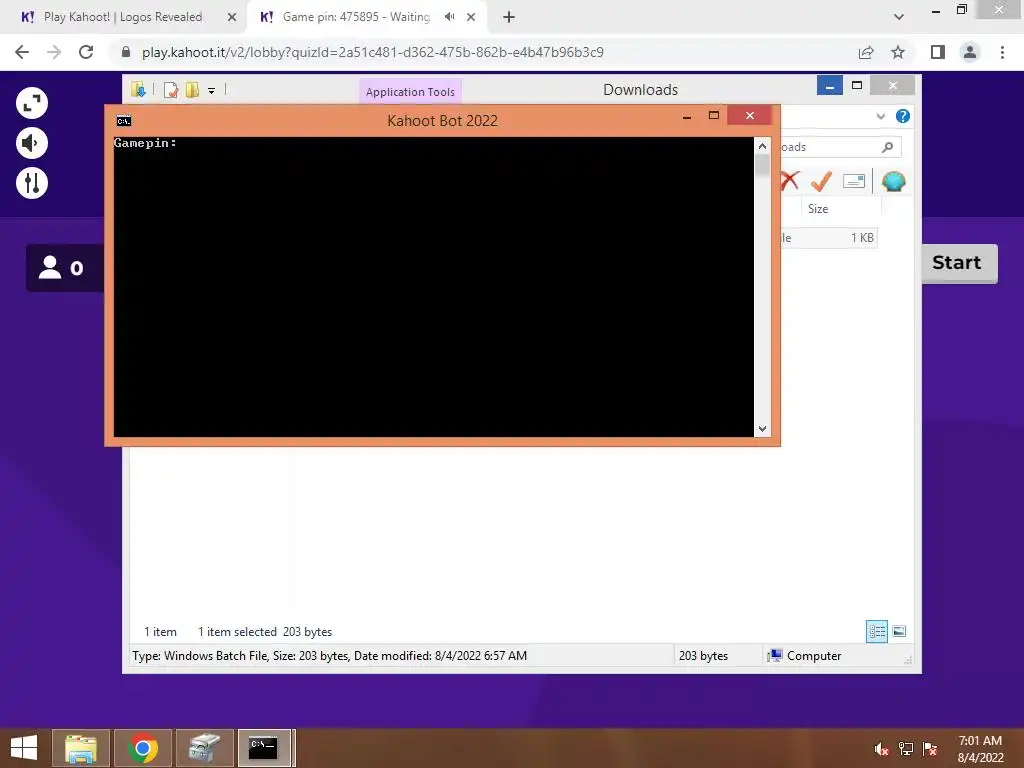Go forward in Chrome

pyautogui.click(x=54, y=52)
